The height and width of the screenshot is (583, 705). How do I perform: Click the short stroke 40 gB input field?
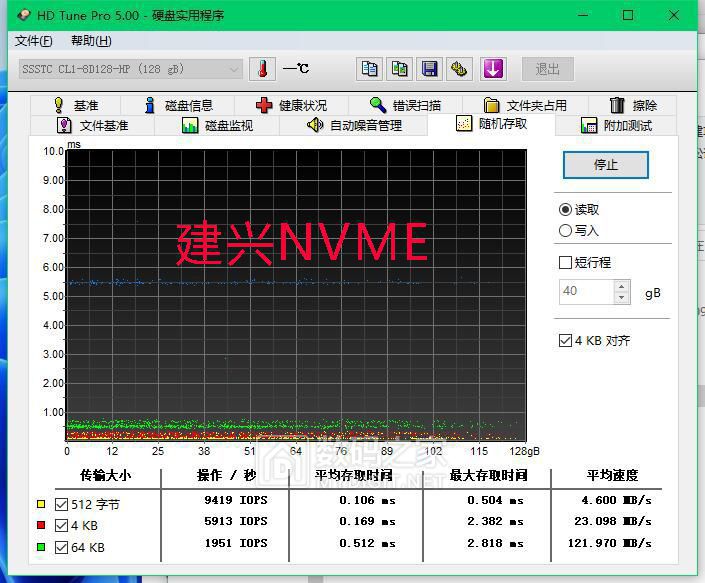(586, 292)
